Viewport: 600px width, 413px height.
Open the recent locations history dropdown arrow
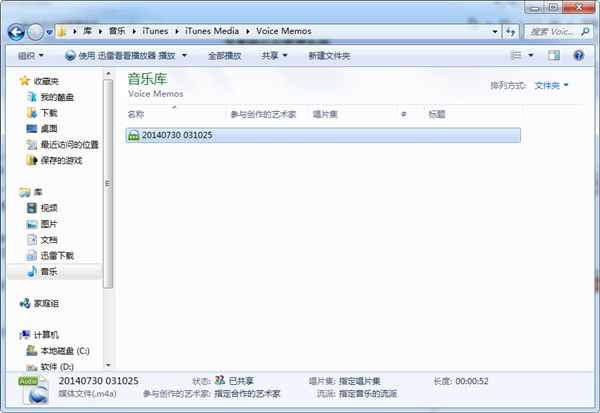coord(49,33)
